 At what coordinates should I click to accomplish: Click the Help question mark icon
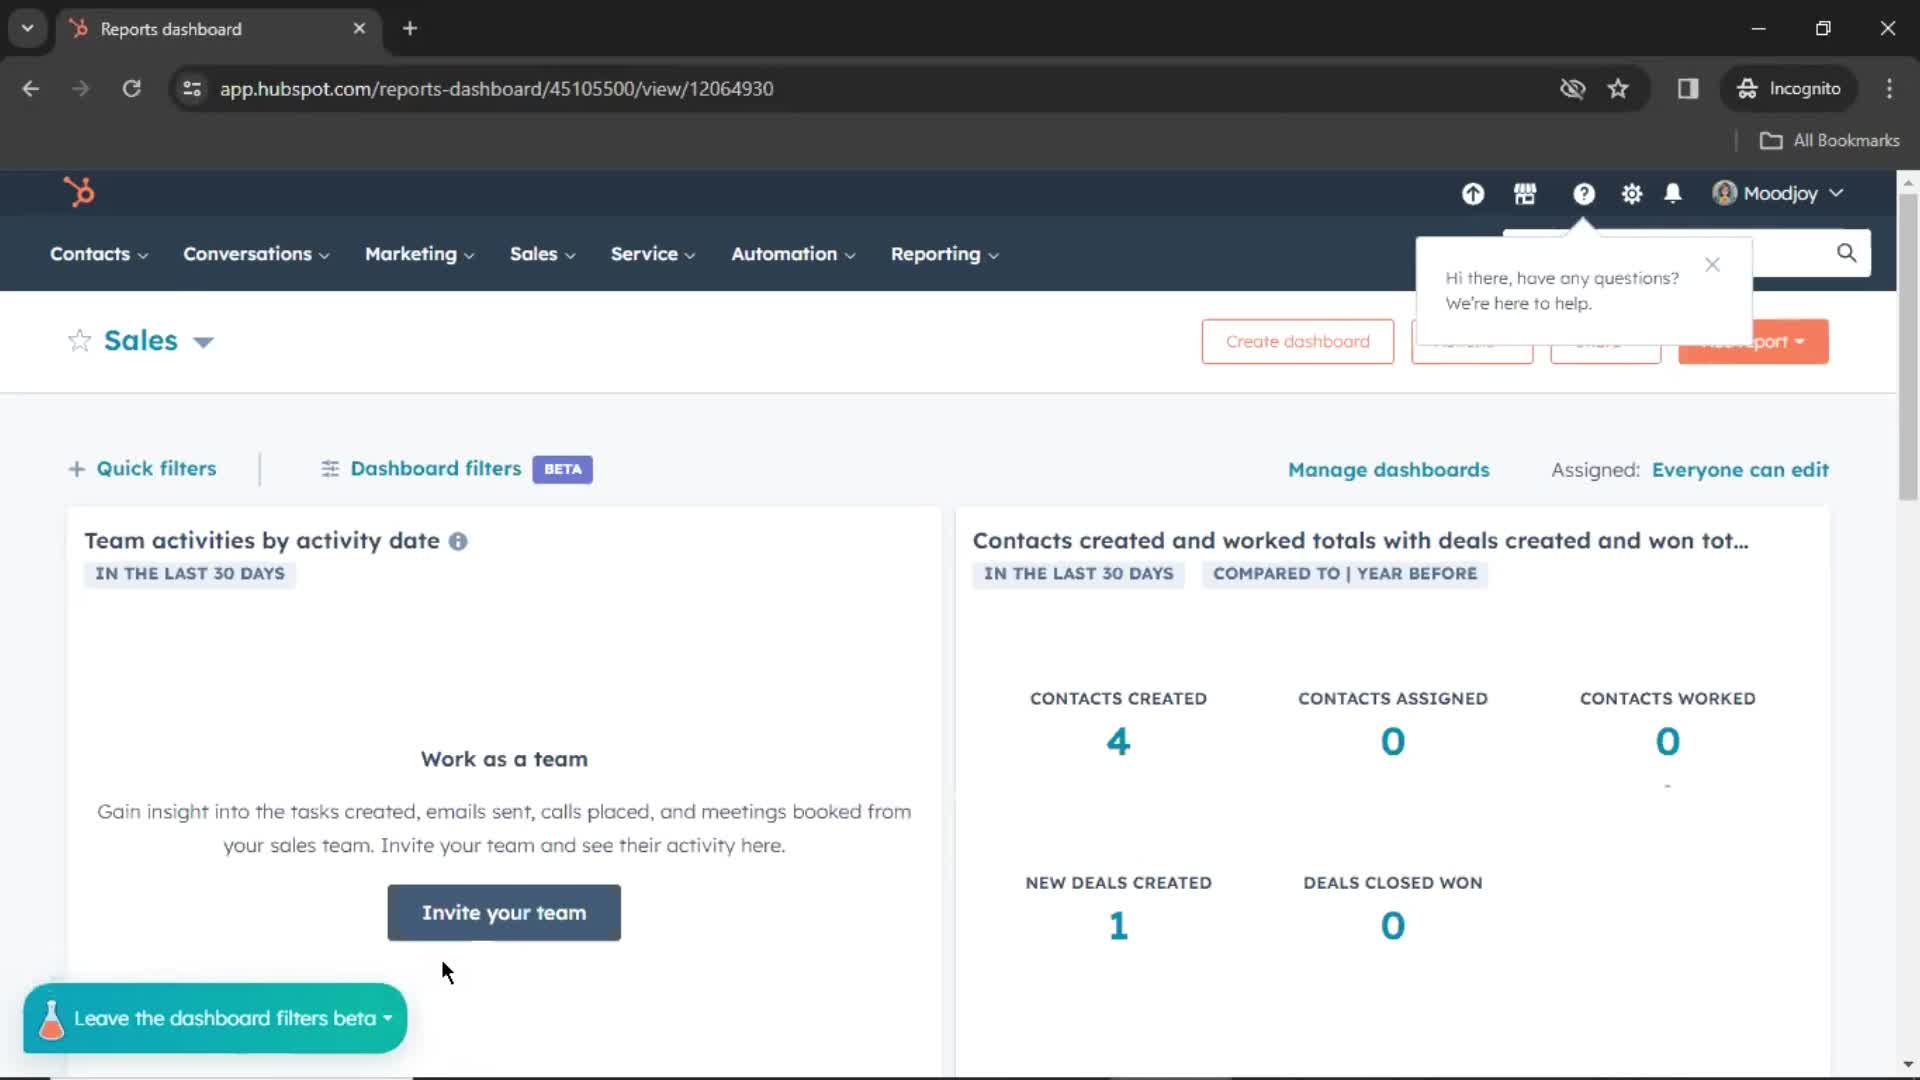(1584, 194)
